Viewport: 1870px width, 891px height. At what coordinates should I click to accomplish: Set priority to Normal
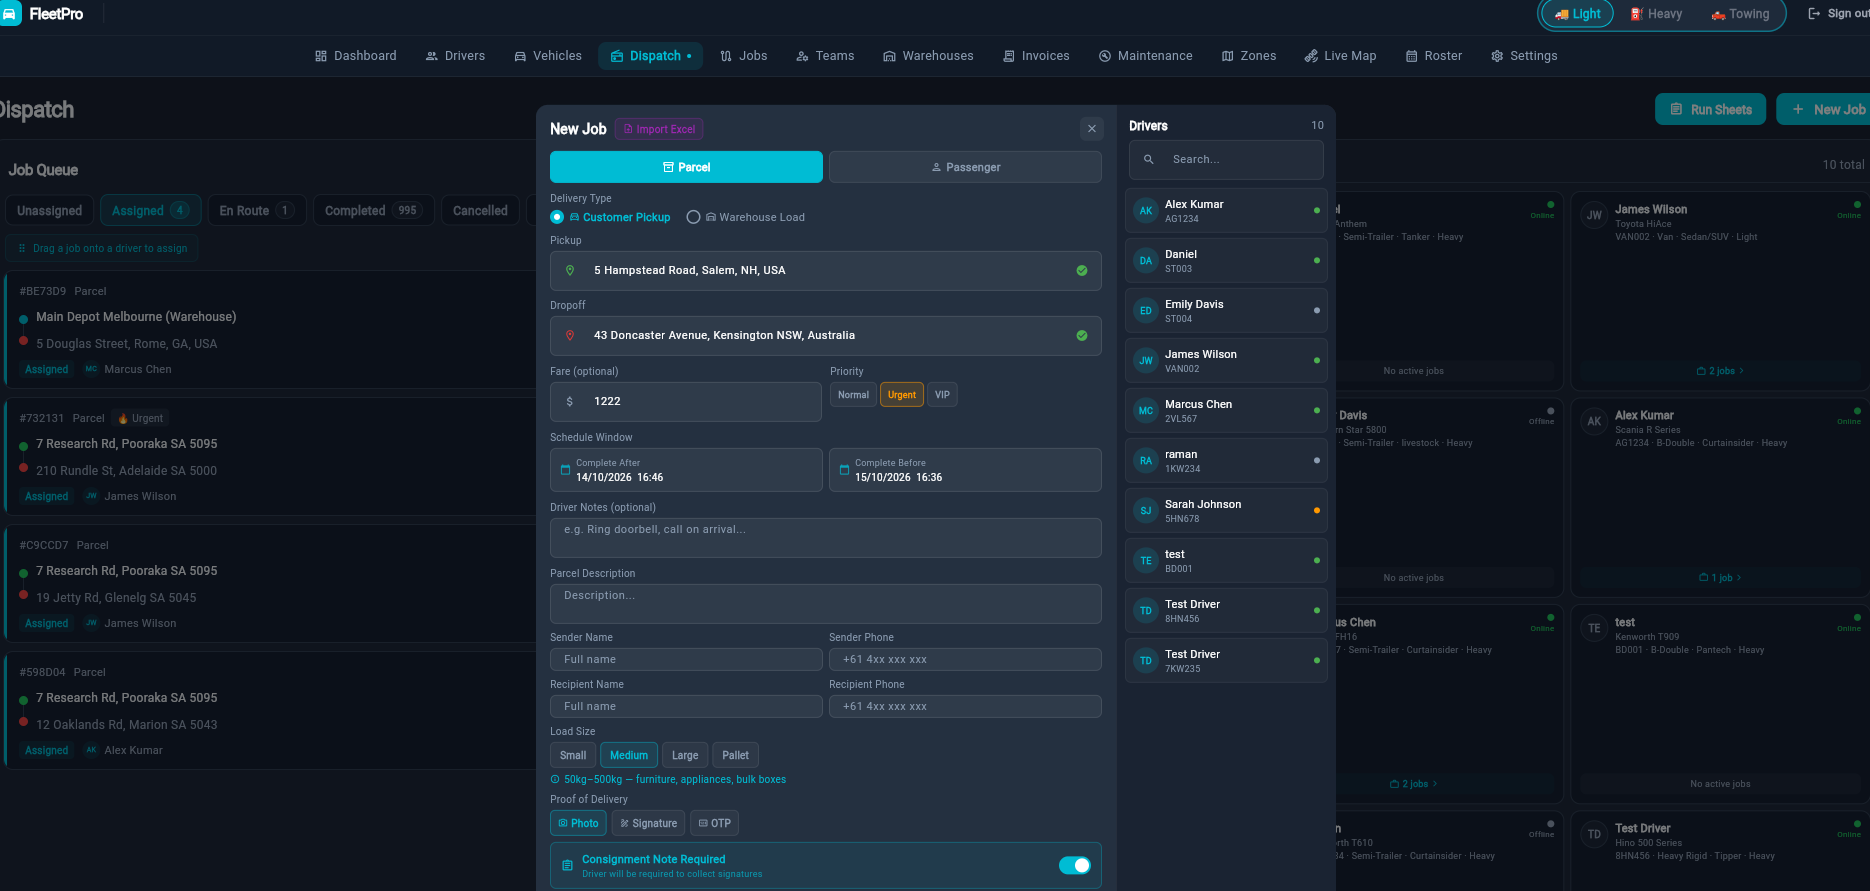pyautogui.click(x=853, y=395)
